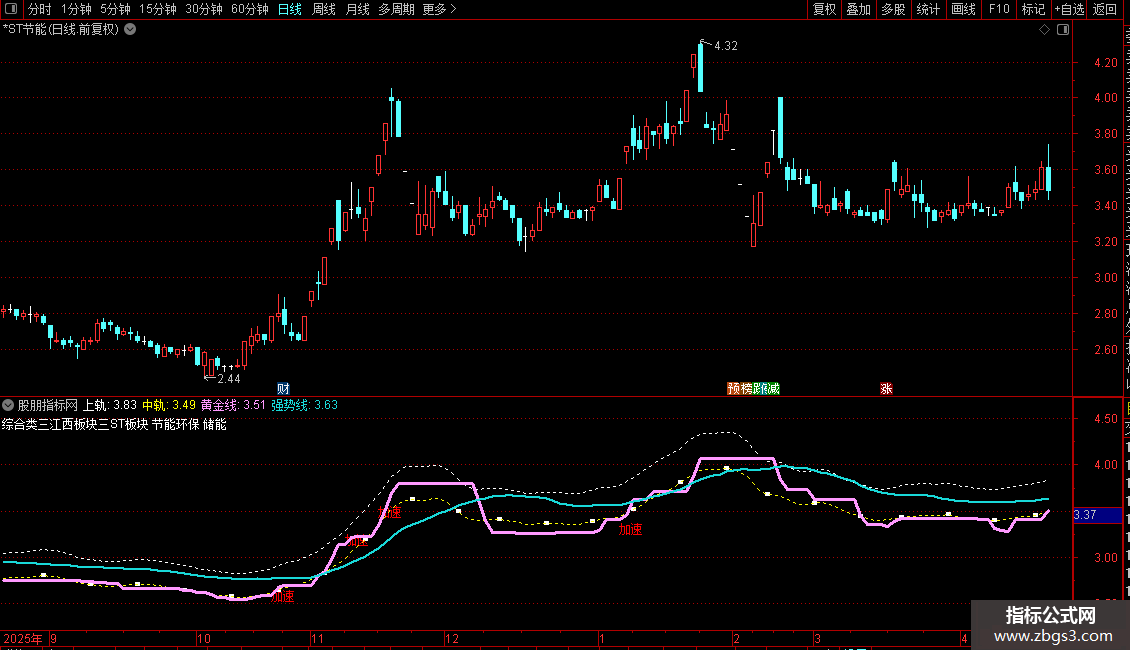1130x650 pixels.
Task: Click the 减 event marker icon
Action: [773, 388]
